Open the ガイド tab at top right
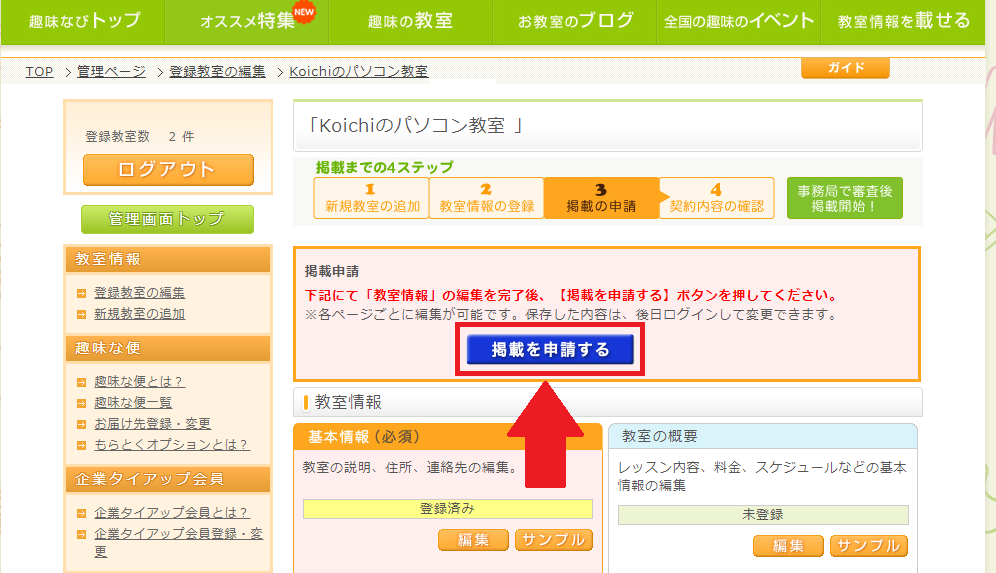 pyautogui.click(x=844, y=68)
